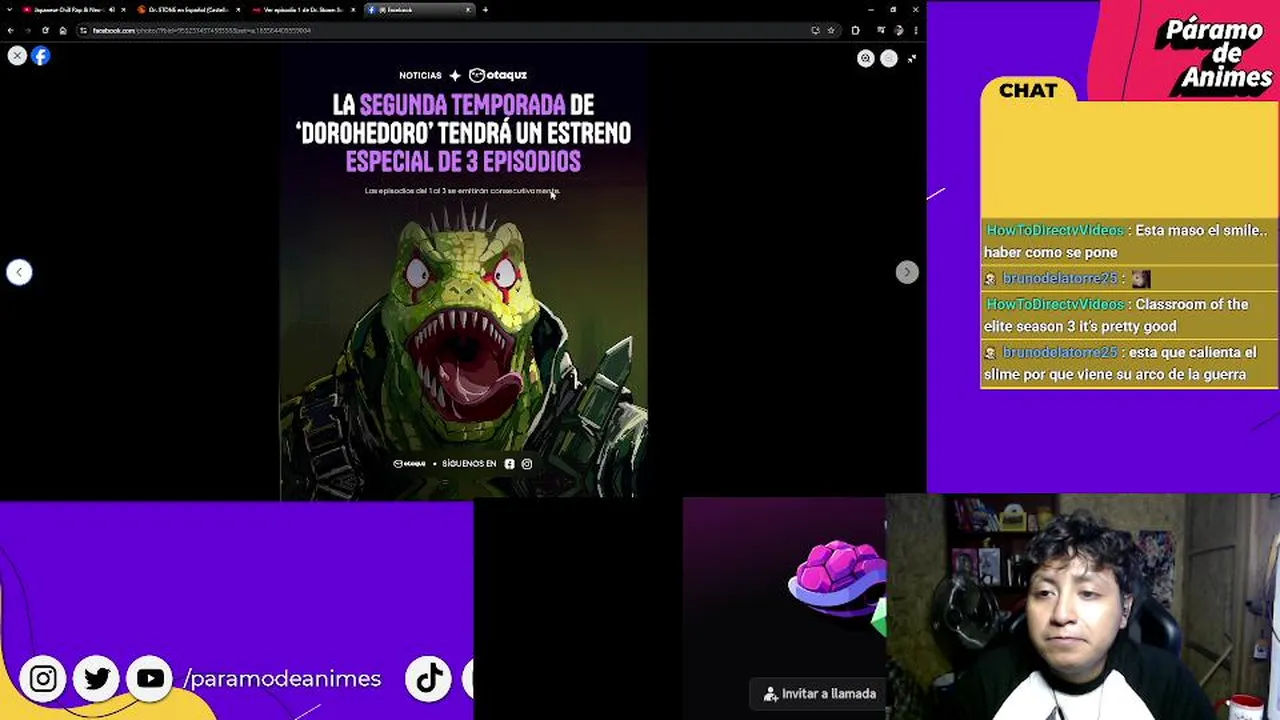1280x720 pixels.
Task: Click the /paramodeanimes handle text
Action: coord(282,679)
